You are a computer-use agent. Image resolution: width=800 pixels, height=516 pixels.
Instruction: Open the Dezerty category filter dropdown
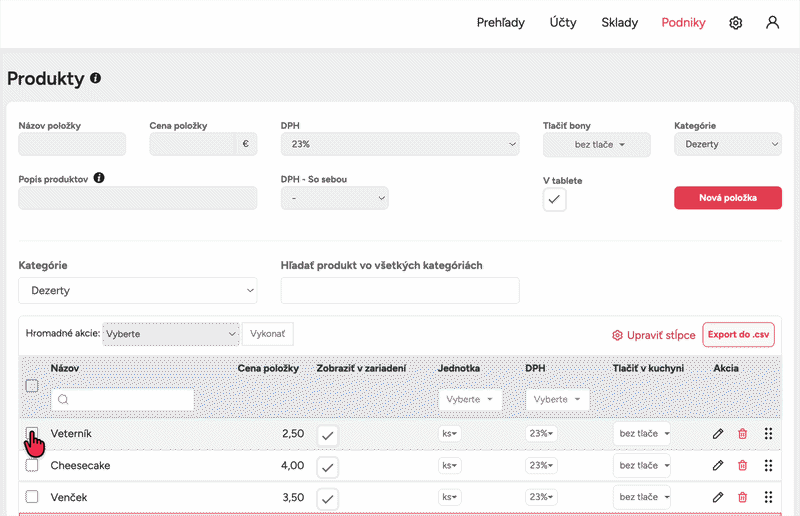(x=138, y=290)
